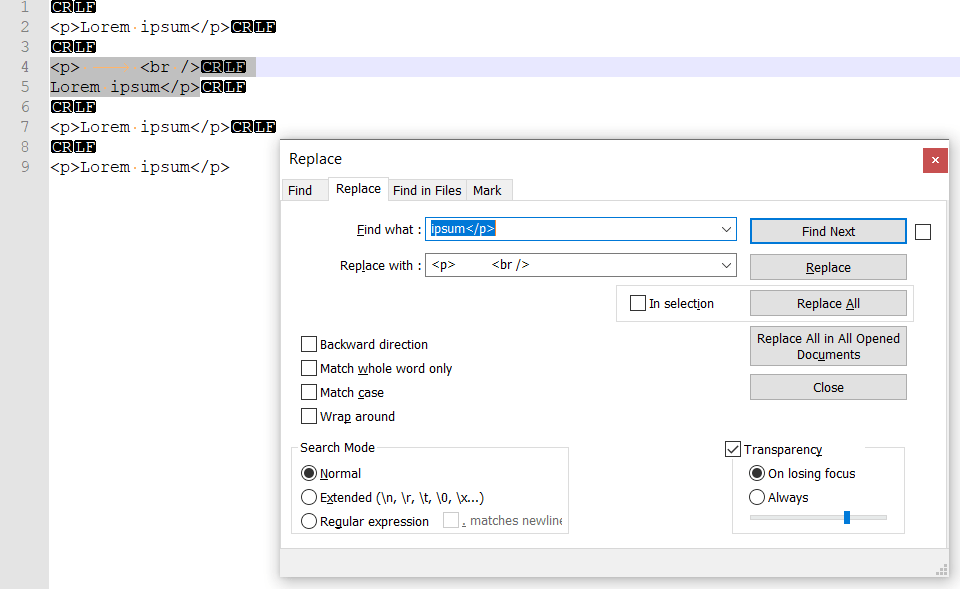Adjust the transparency level slider
This screenshot has height=589, width=960.
coord(846,517)
